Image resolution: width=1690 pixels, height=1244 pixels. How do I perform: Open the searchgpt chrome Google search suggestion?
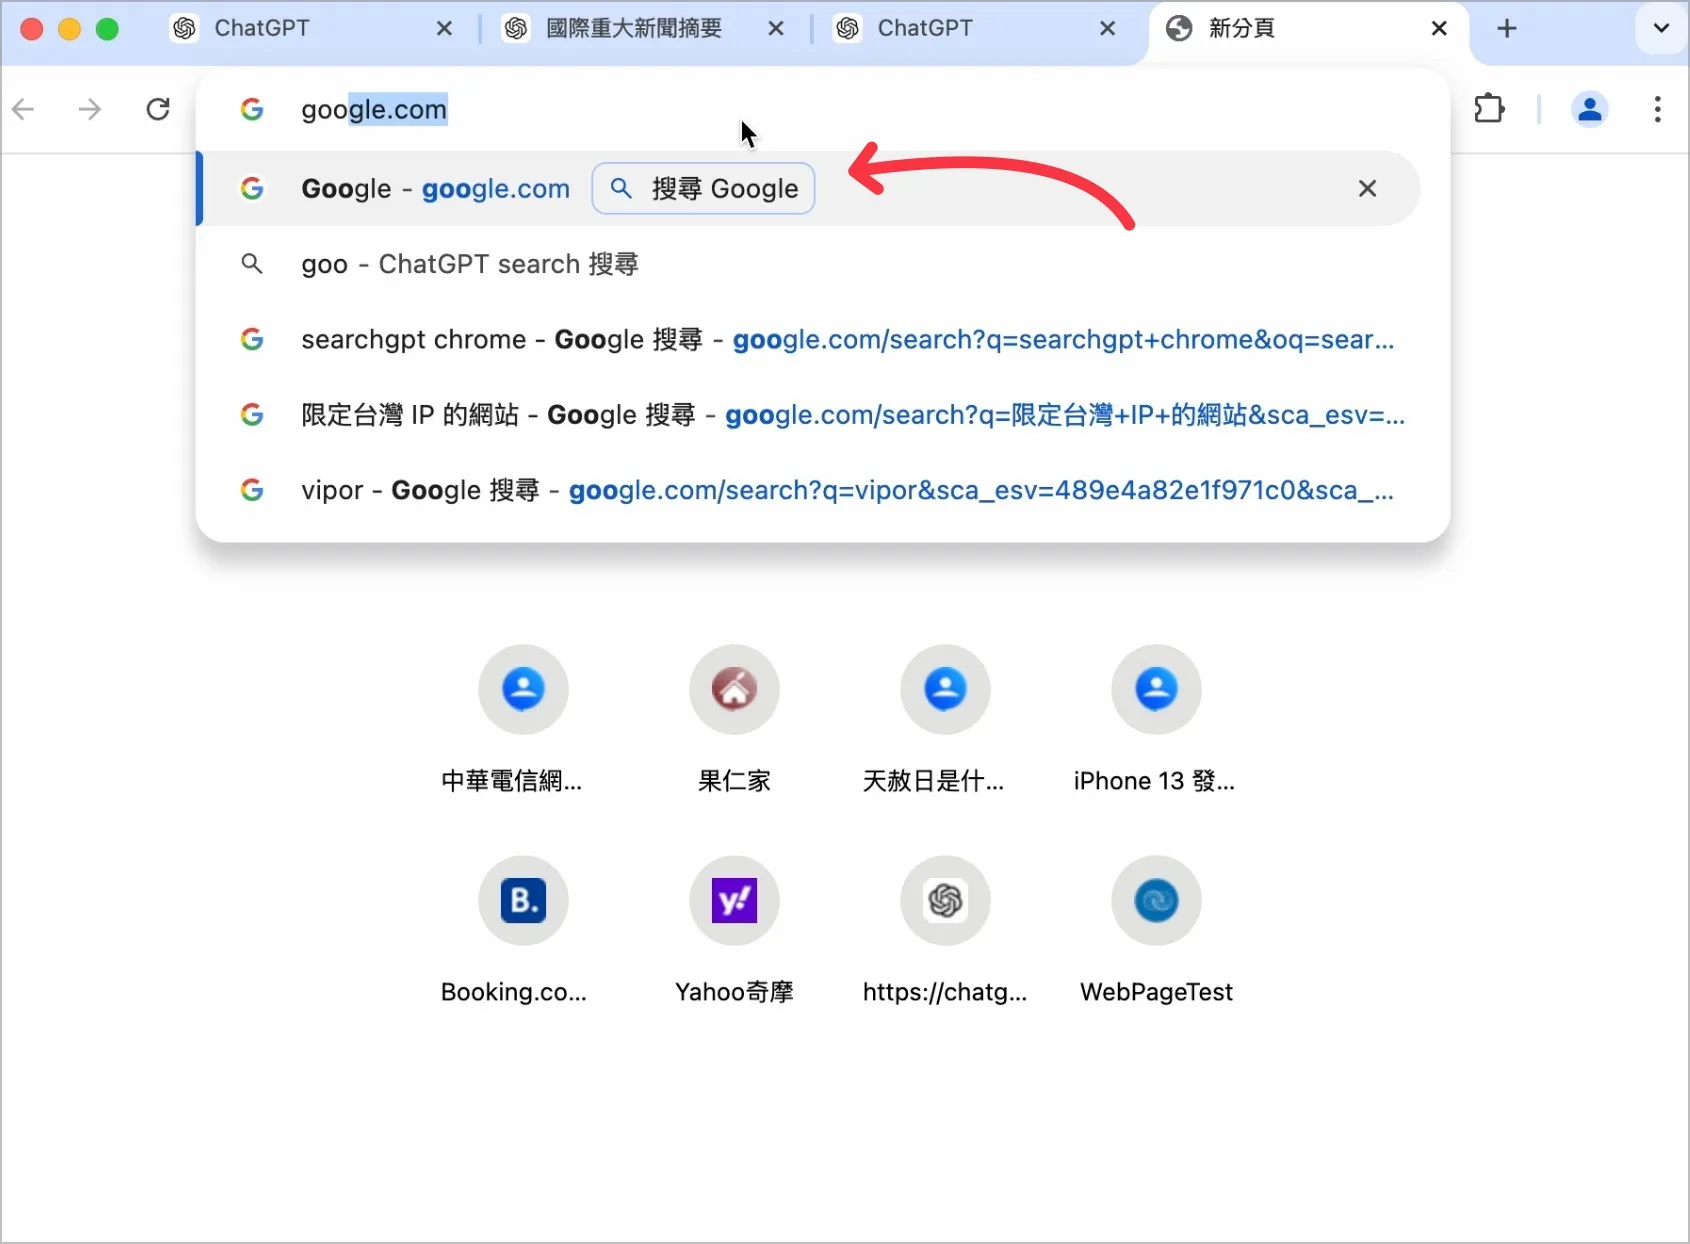[x=809, y=340]
